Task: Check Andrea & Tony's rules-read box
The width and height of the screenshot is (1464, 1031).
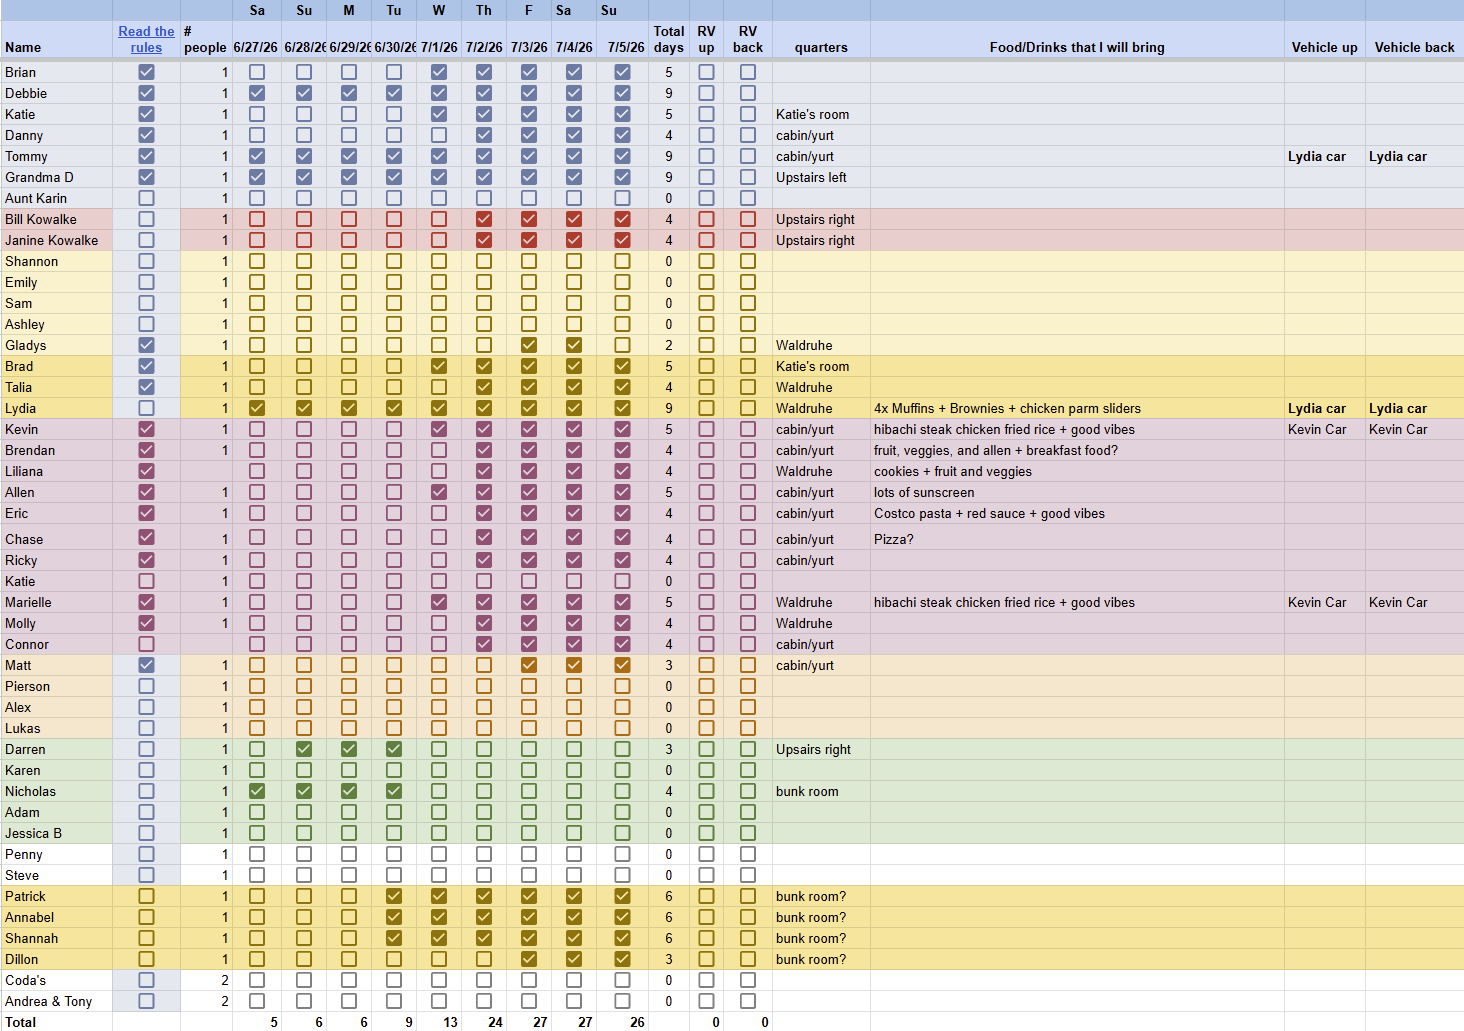Action: [147, 1001]
